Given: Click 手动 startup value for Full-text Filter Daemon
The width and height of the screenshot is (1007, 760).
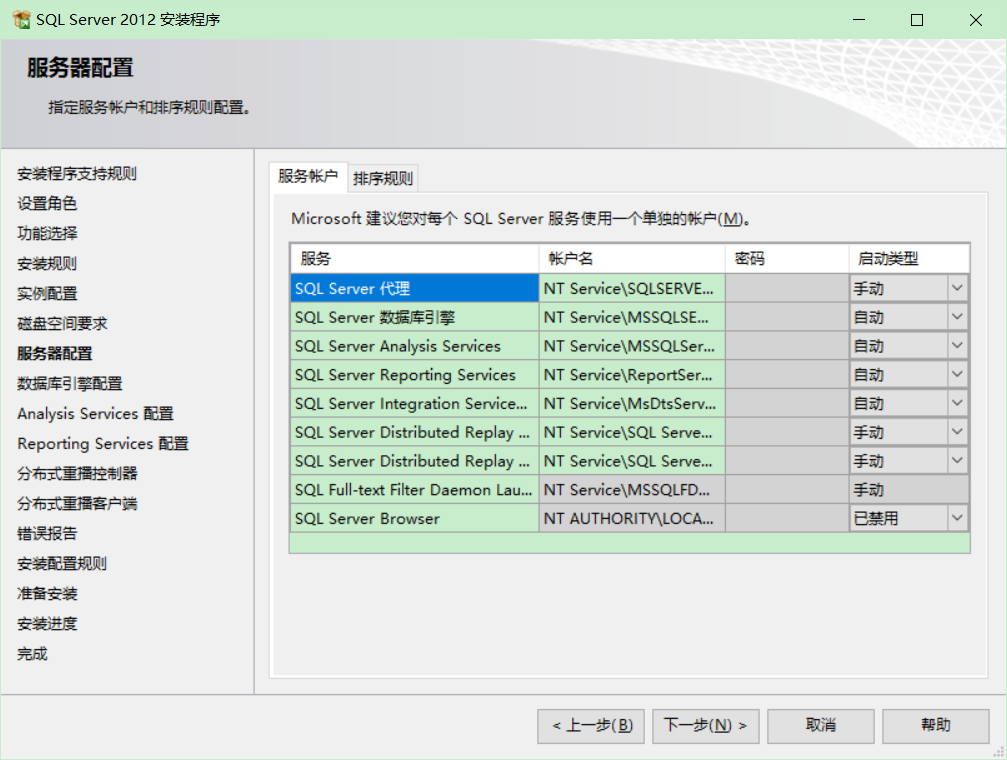Looking at the screenshot, I should point(909,490).
